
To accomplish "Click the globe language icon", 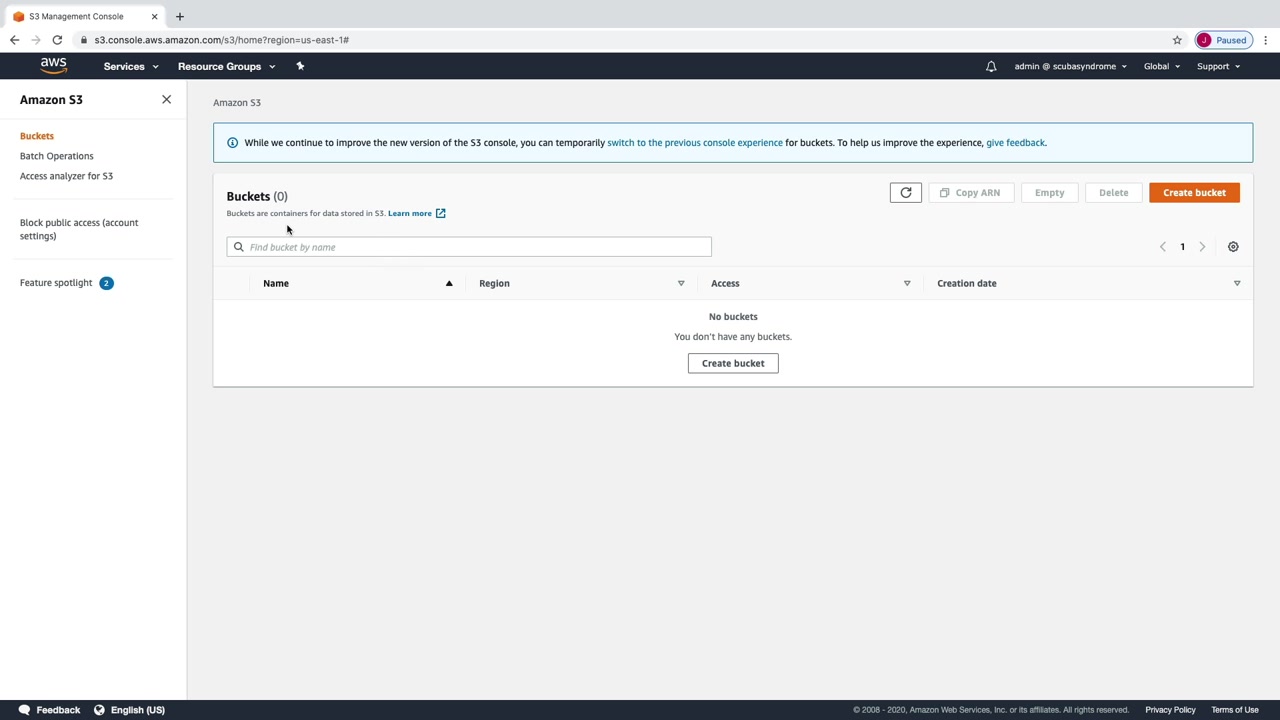I will [99, 710].
